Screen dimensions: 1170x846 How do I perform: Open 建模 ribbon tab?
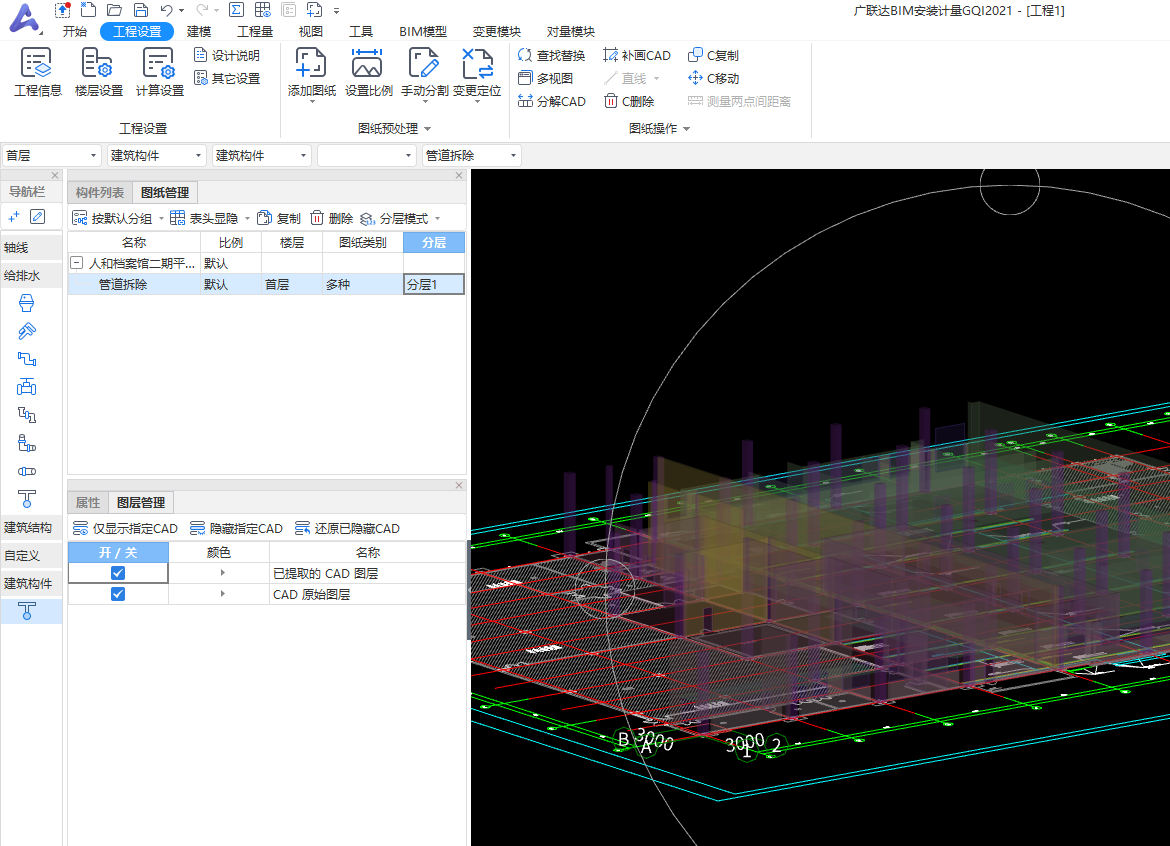pos(198,31)
